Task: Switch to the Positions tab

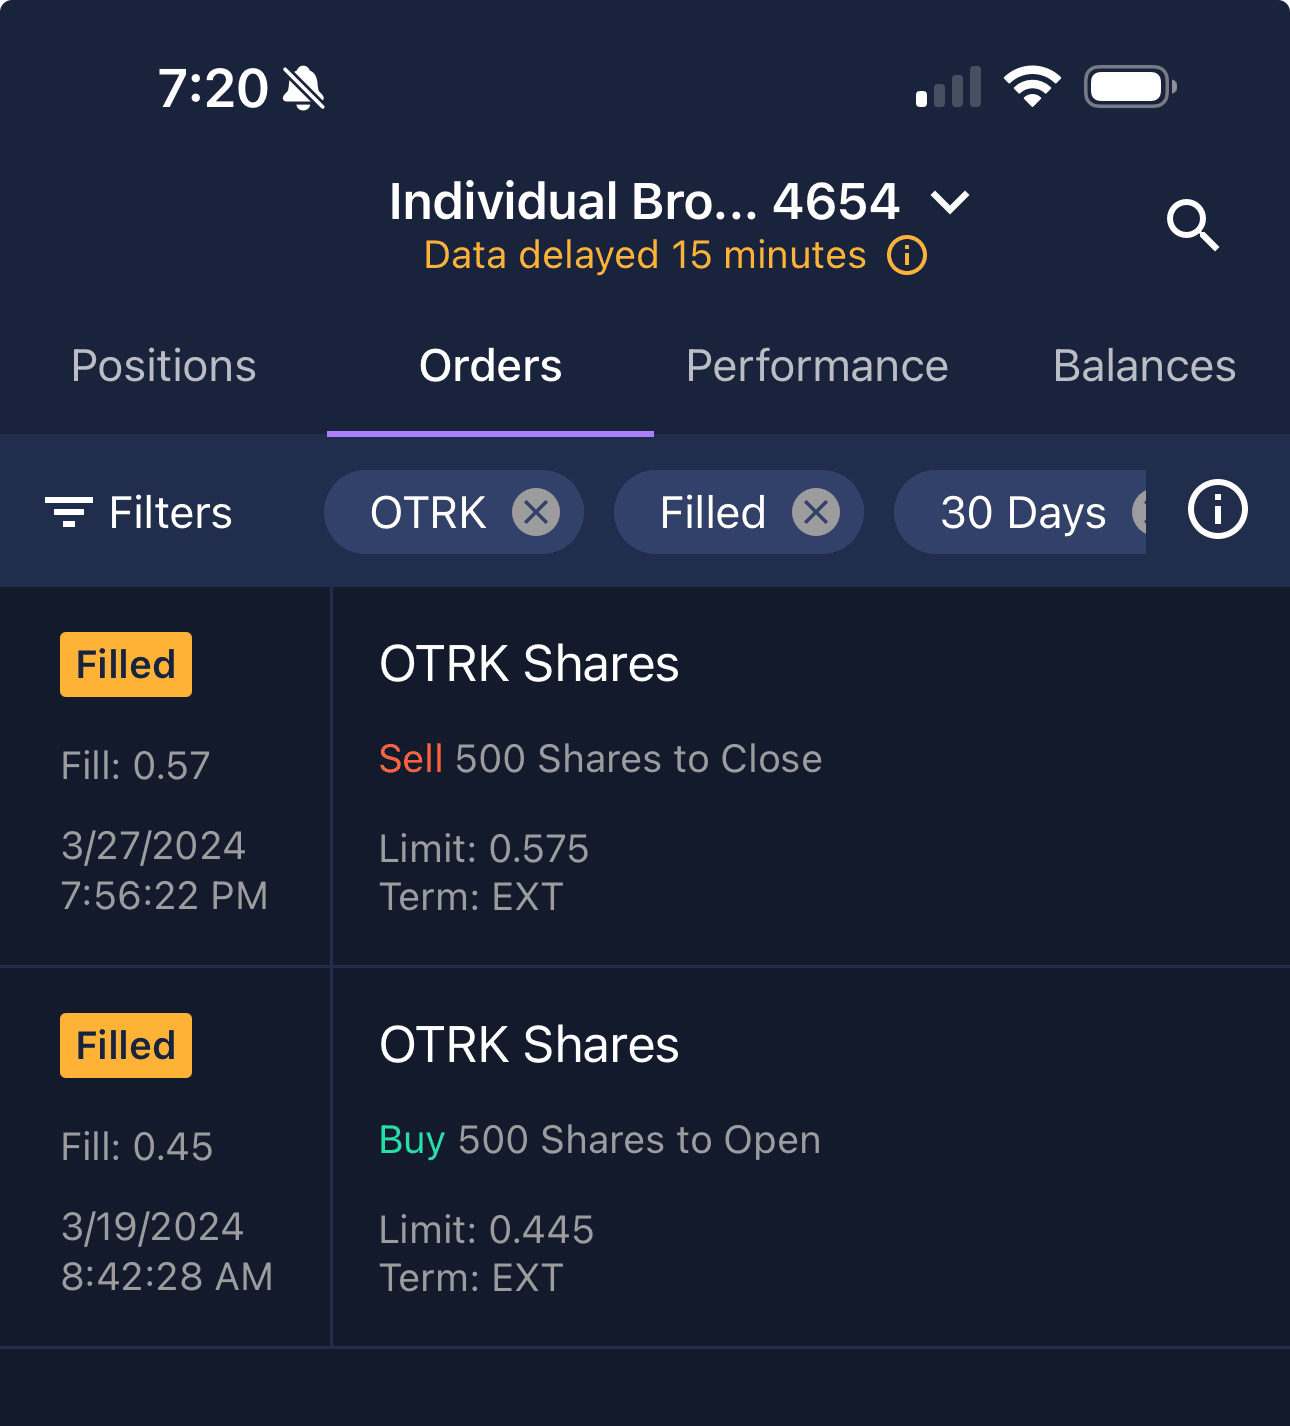Action: (x=164, y=366)
